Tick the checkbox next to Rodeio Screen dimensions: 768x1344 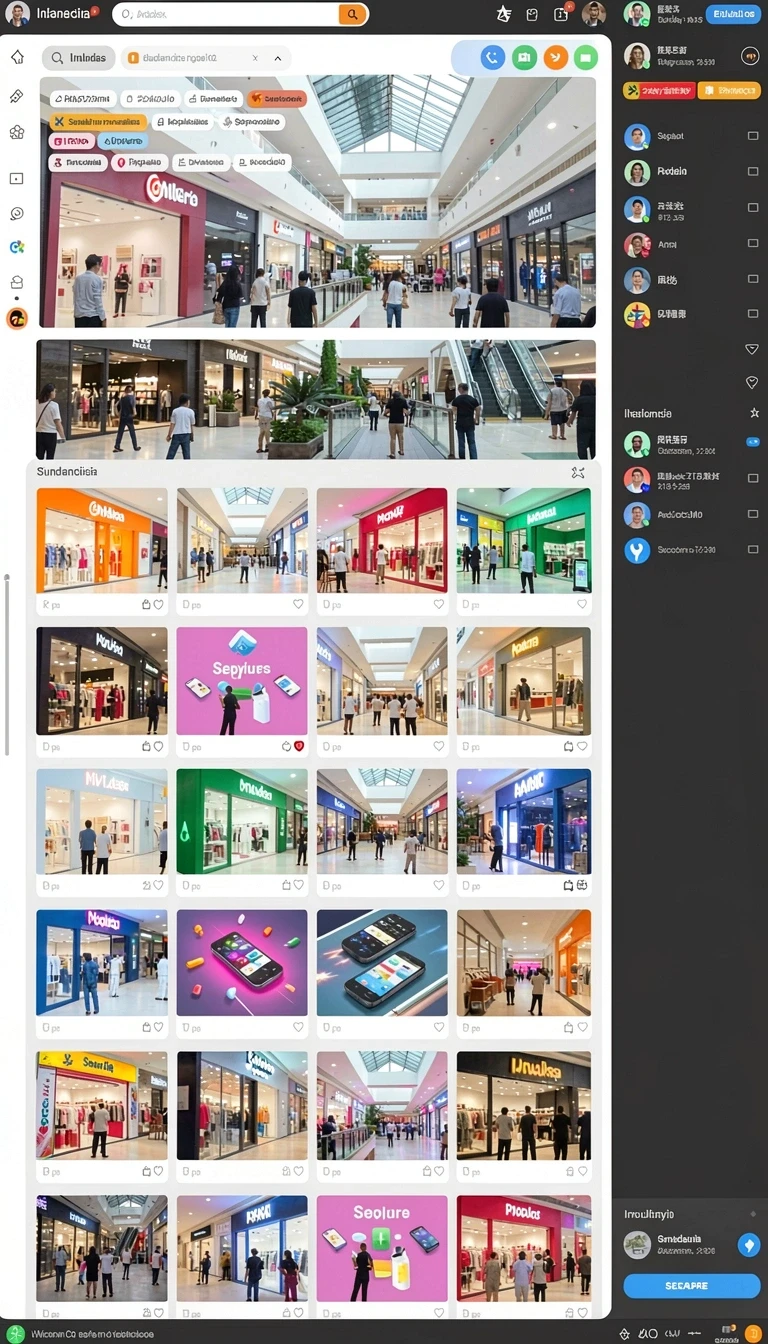(x=753, y=172)
